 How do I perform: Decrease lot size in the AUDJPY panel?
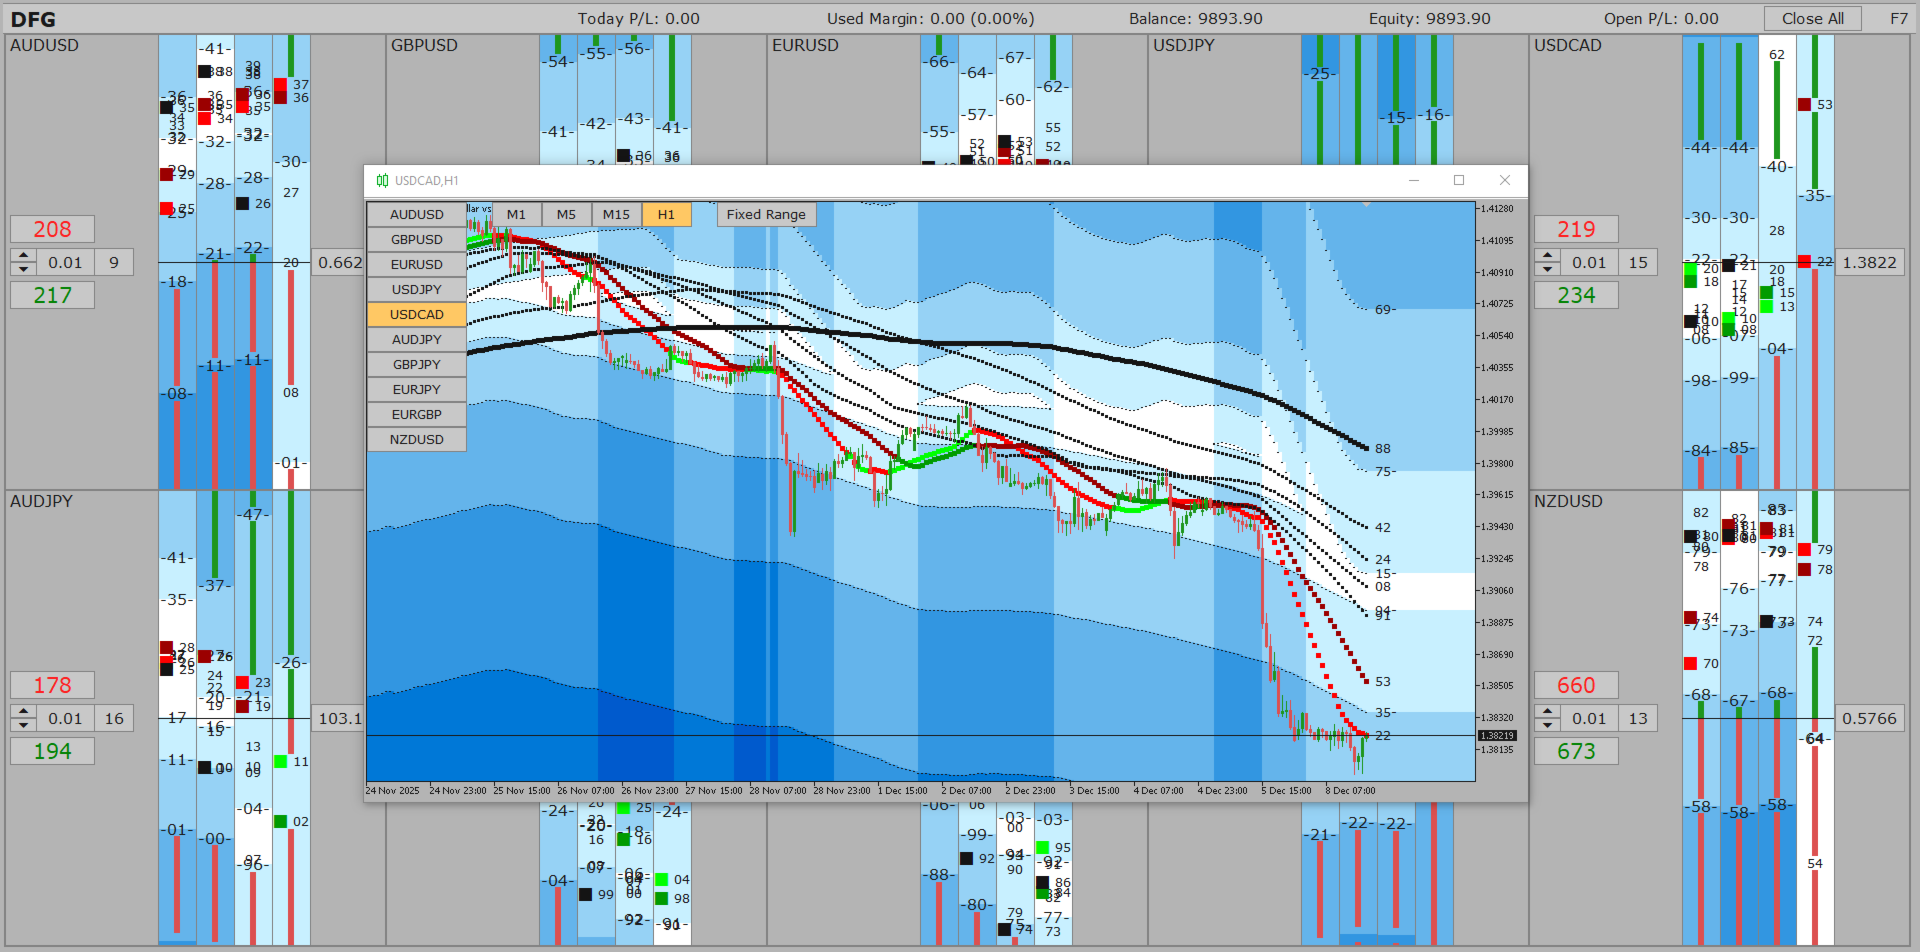[x=24, y=725]
